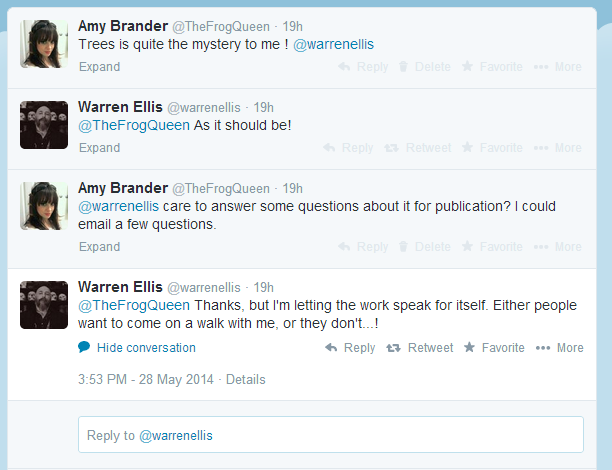Open More menu on first tweet
This screenshot has width=612, height=470.
point(558,67)
